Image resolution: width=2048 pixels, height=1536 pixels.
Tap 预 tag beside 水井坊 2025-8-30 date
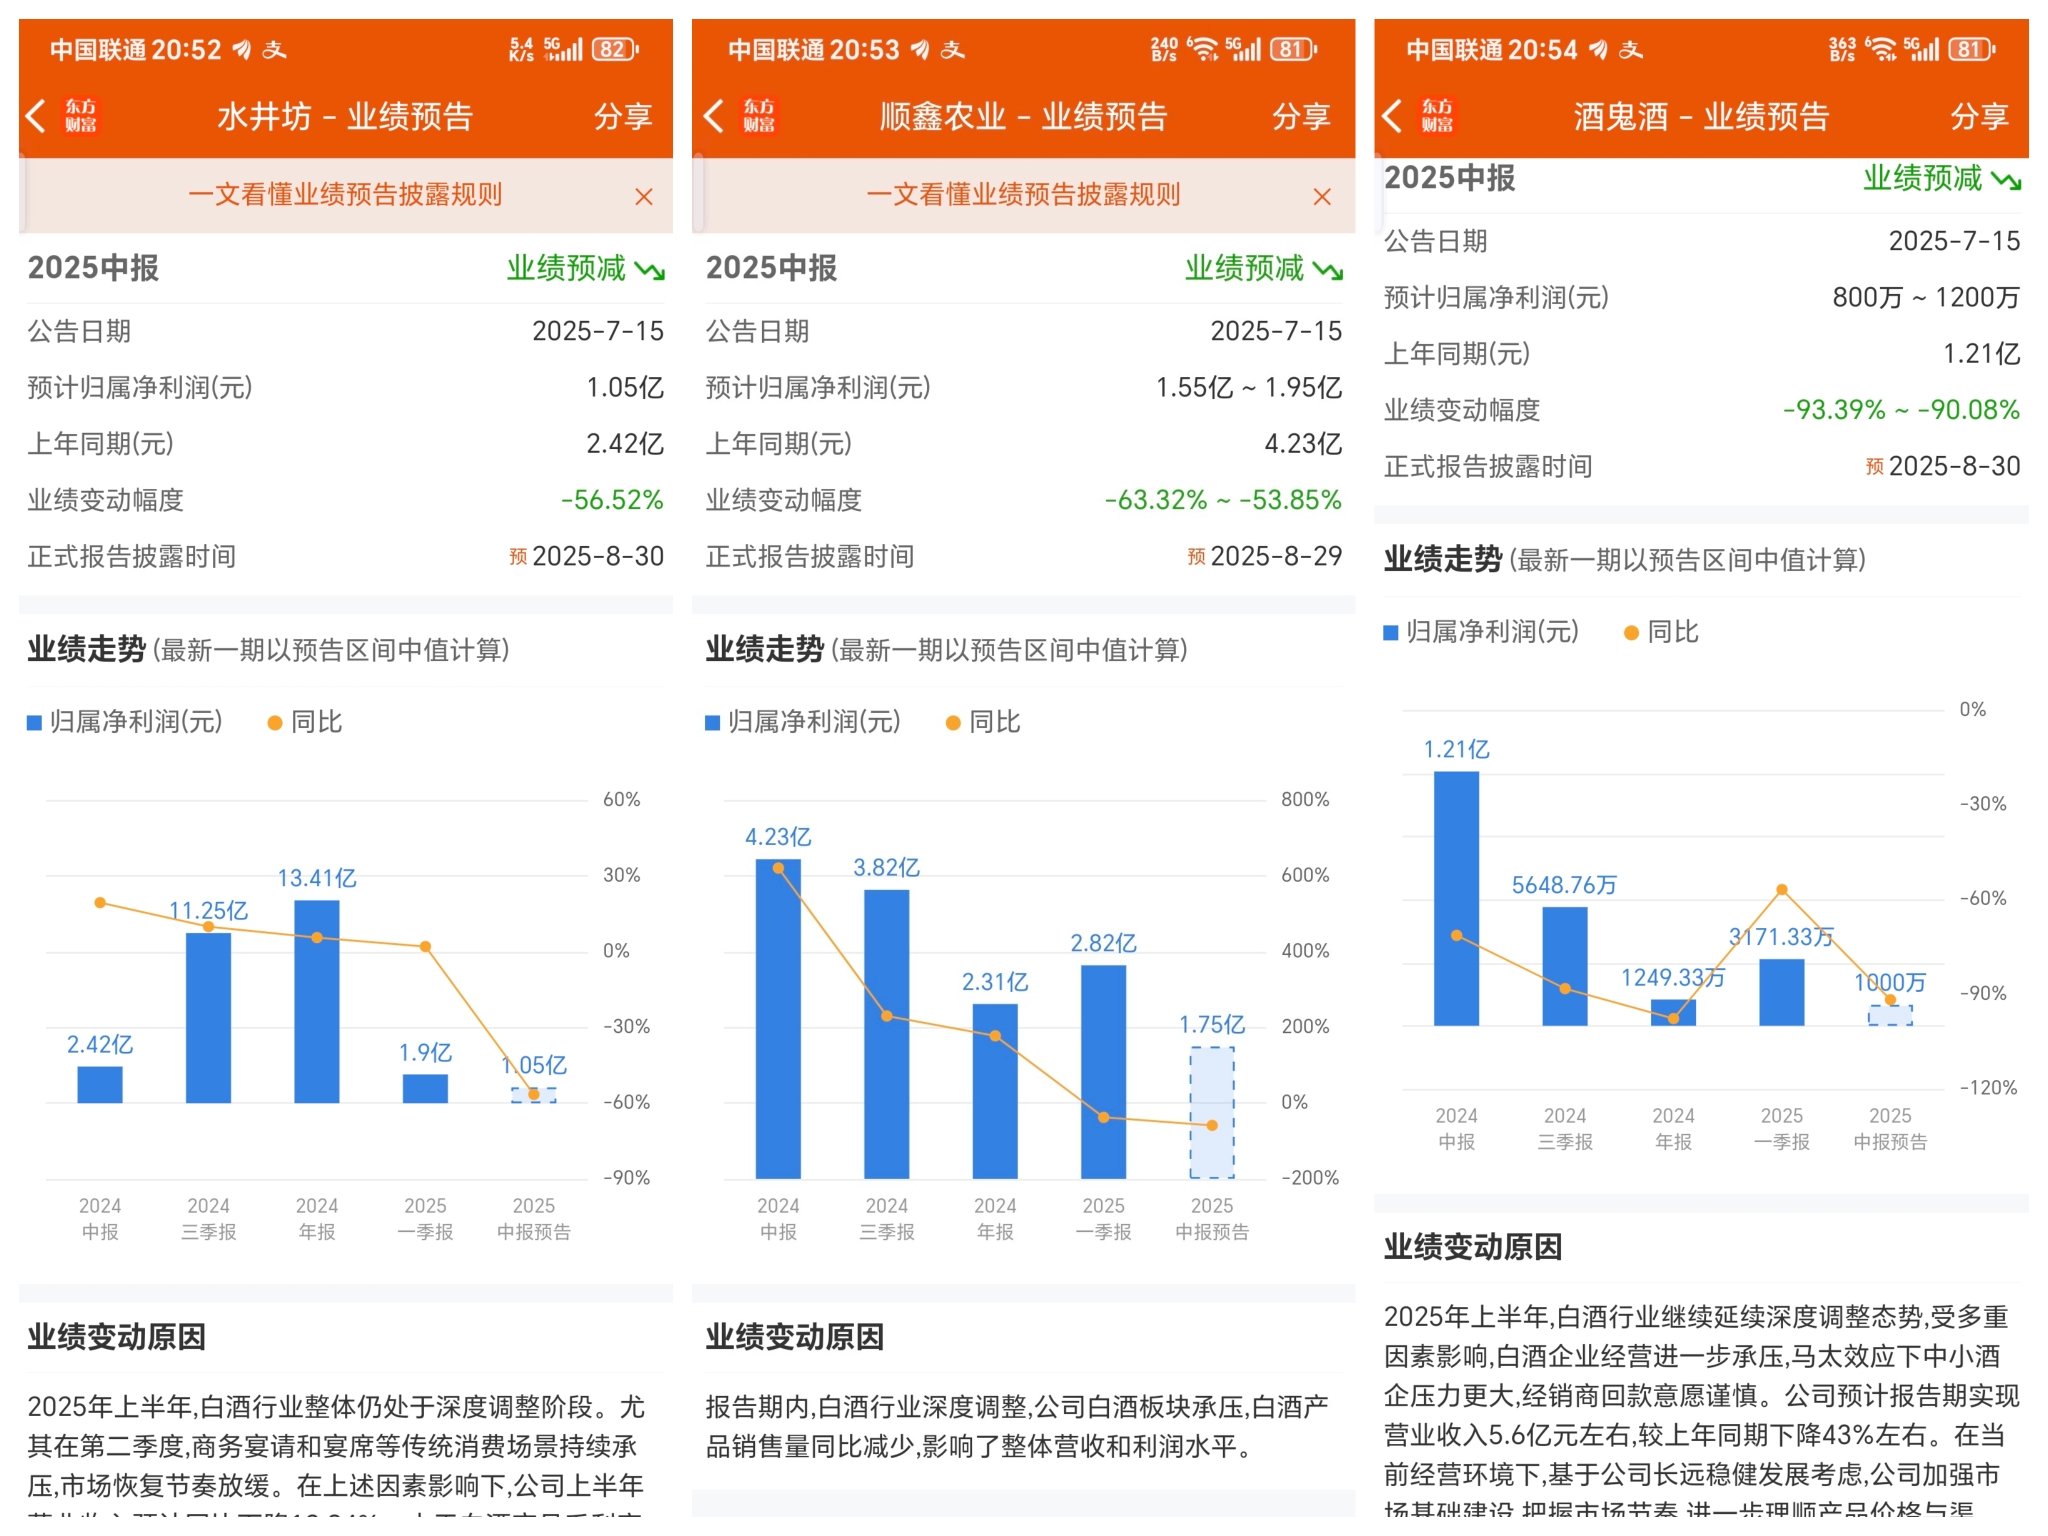tap(518, 557)
